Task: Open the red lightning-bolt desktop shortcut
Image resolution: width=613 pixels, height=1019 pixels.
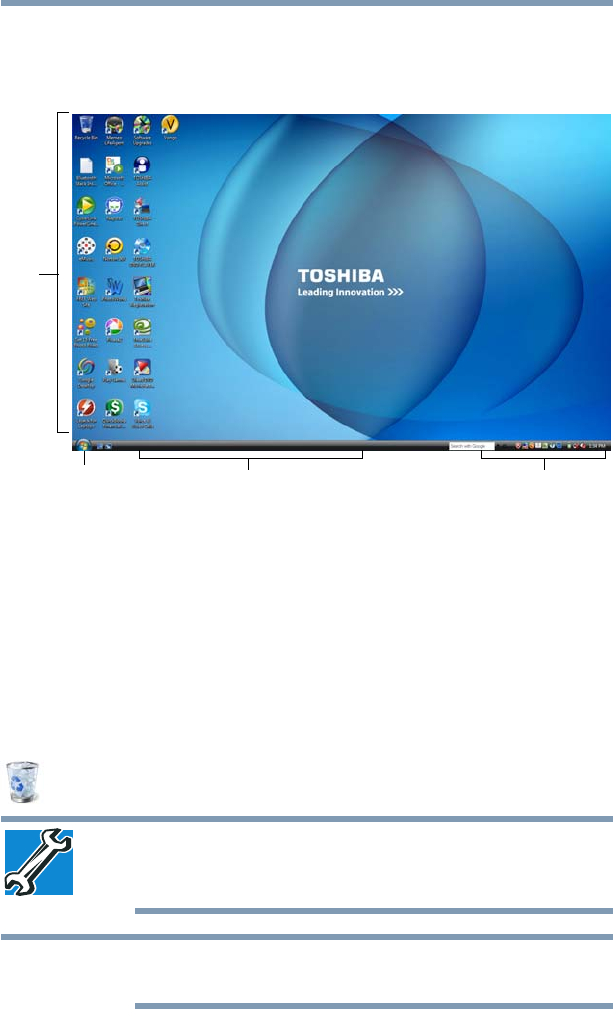Action: coord(86,414)
